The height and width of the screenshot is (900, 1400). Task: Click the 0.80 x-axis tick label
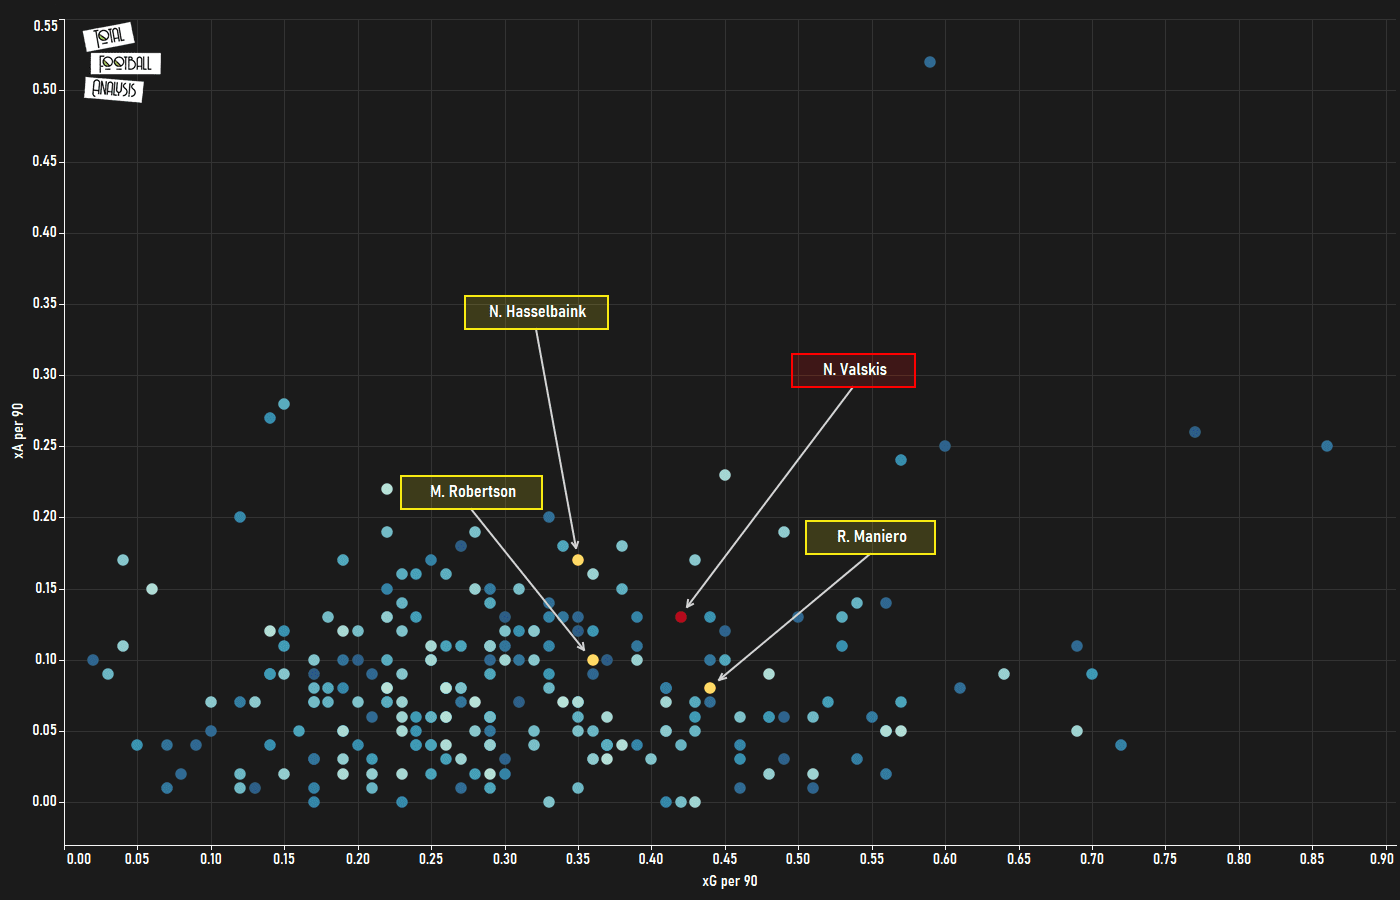(1239, 858)
